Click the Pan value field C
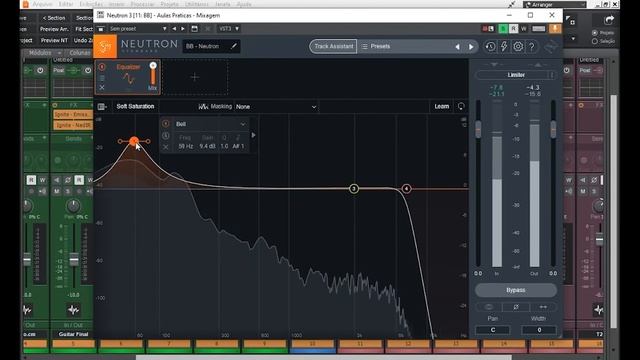Image resolution: width=640 pixels, height=360 pixels. tap(493, 330)
